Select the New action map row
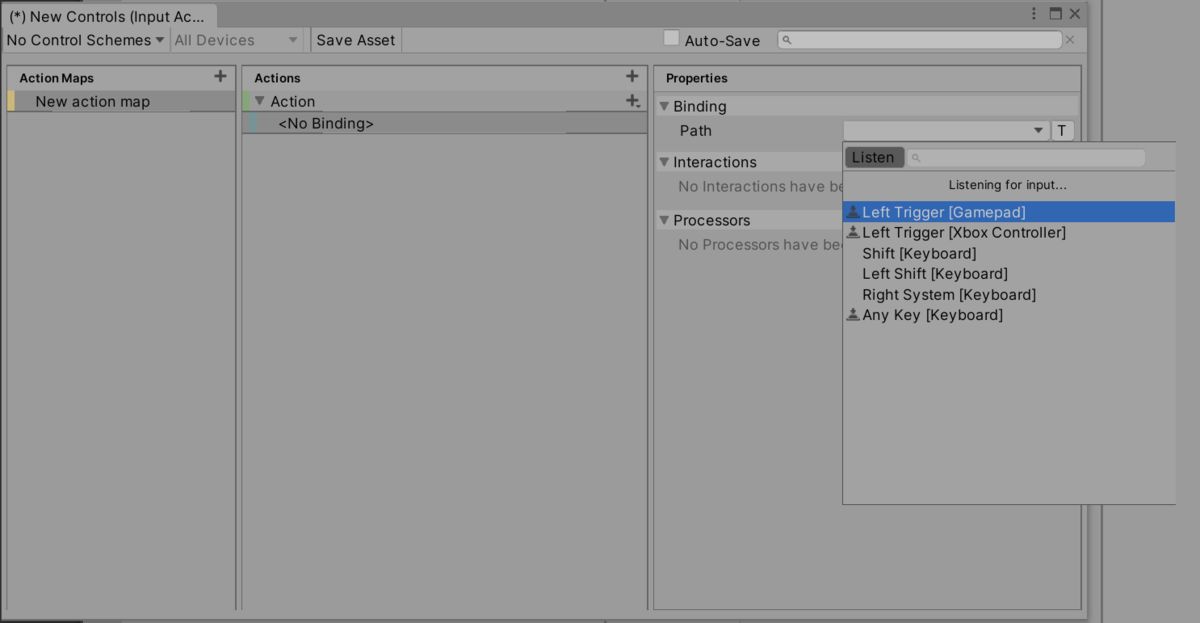Viewport: 1200px width, 623px height. click(121, 101)
